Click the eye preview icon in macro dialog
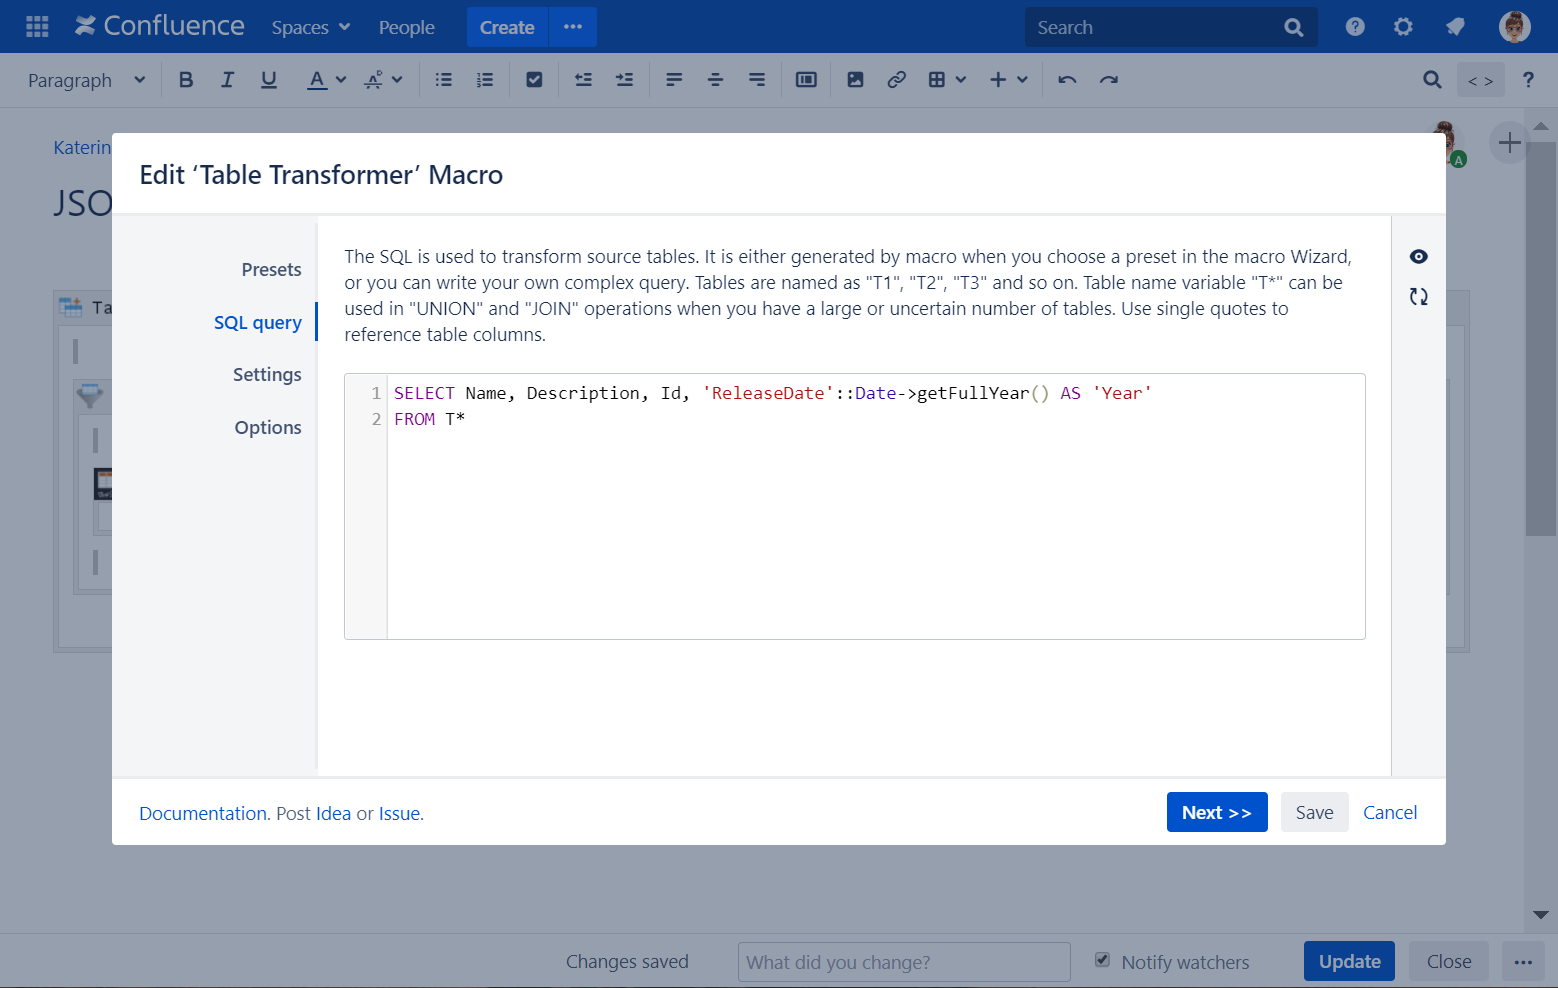The width and height of the screenshot is (1558, 988). coord(1418,257)
